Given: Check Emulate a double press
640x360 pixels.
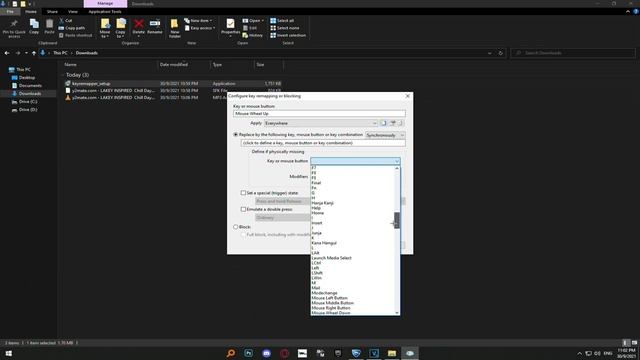Looking at the screenshot, I should [x=243, y=209].
